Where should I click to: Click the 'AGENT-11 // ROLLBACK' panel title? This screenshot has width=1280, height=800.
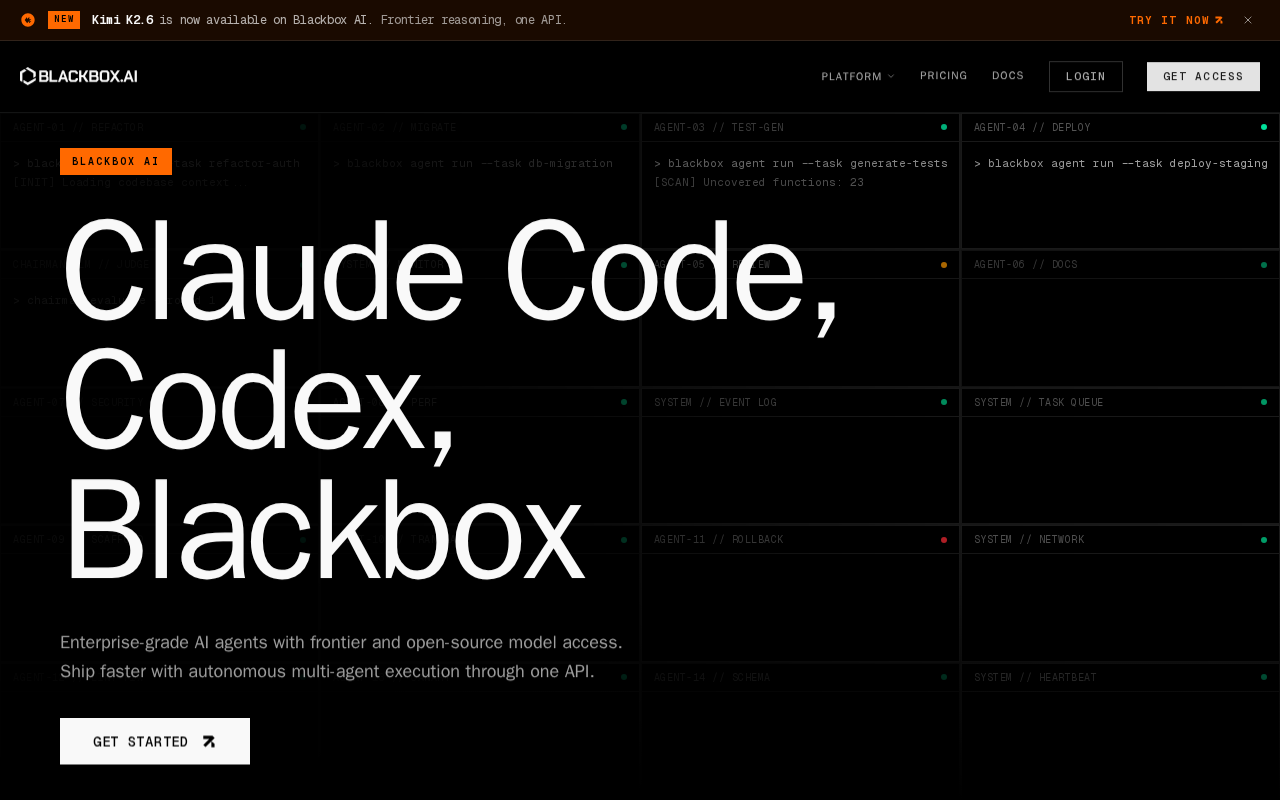tap(719, 540)
